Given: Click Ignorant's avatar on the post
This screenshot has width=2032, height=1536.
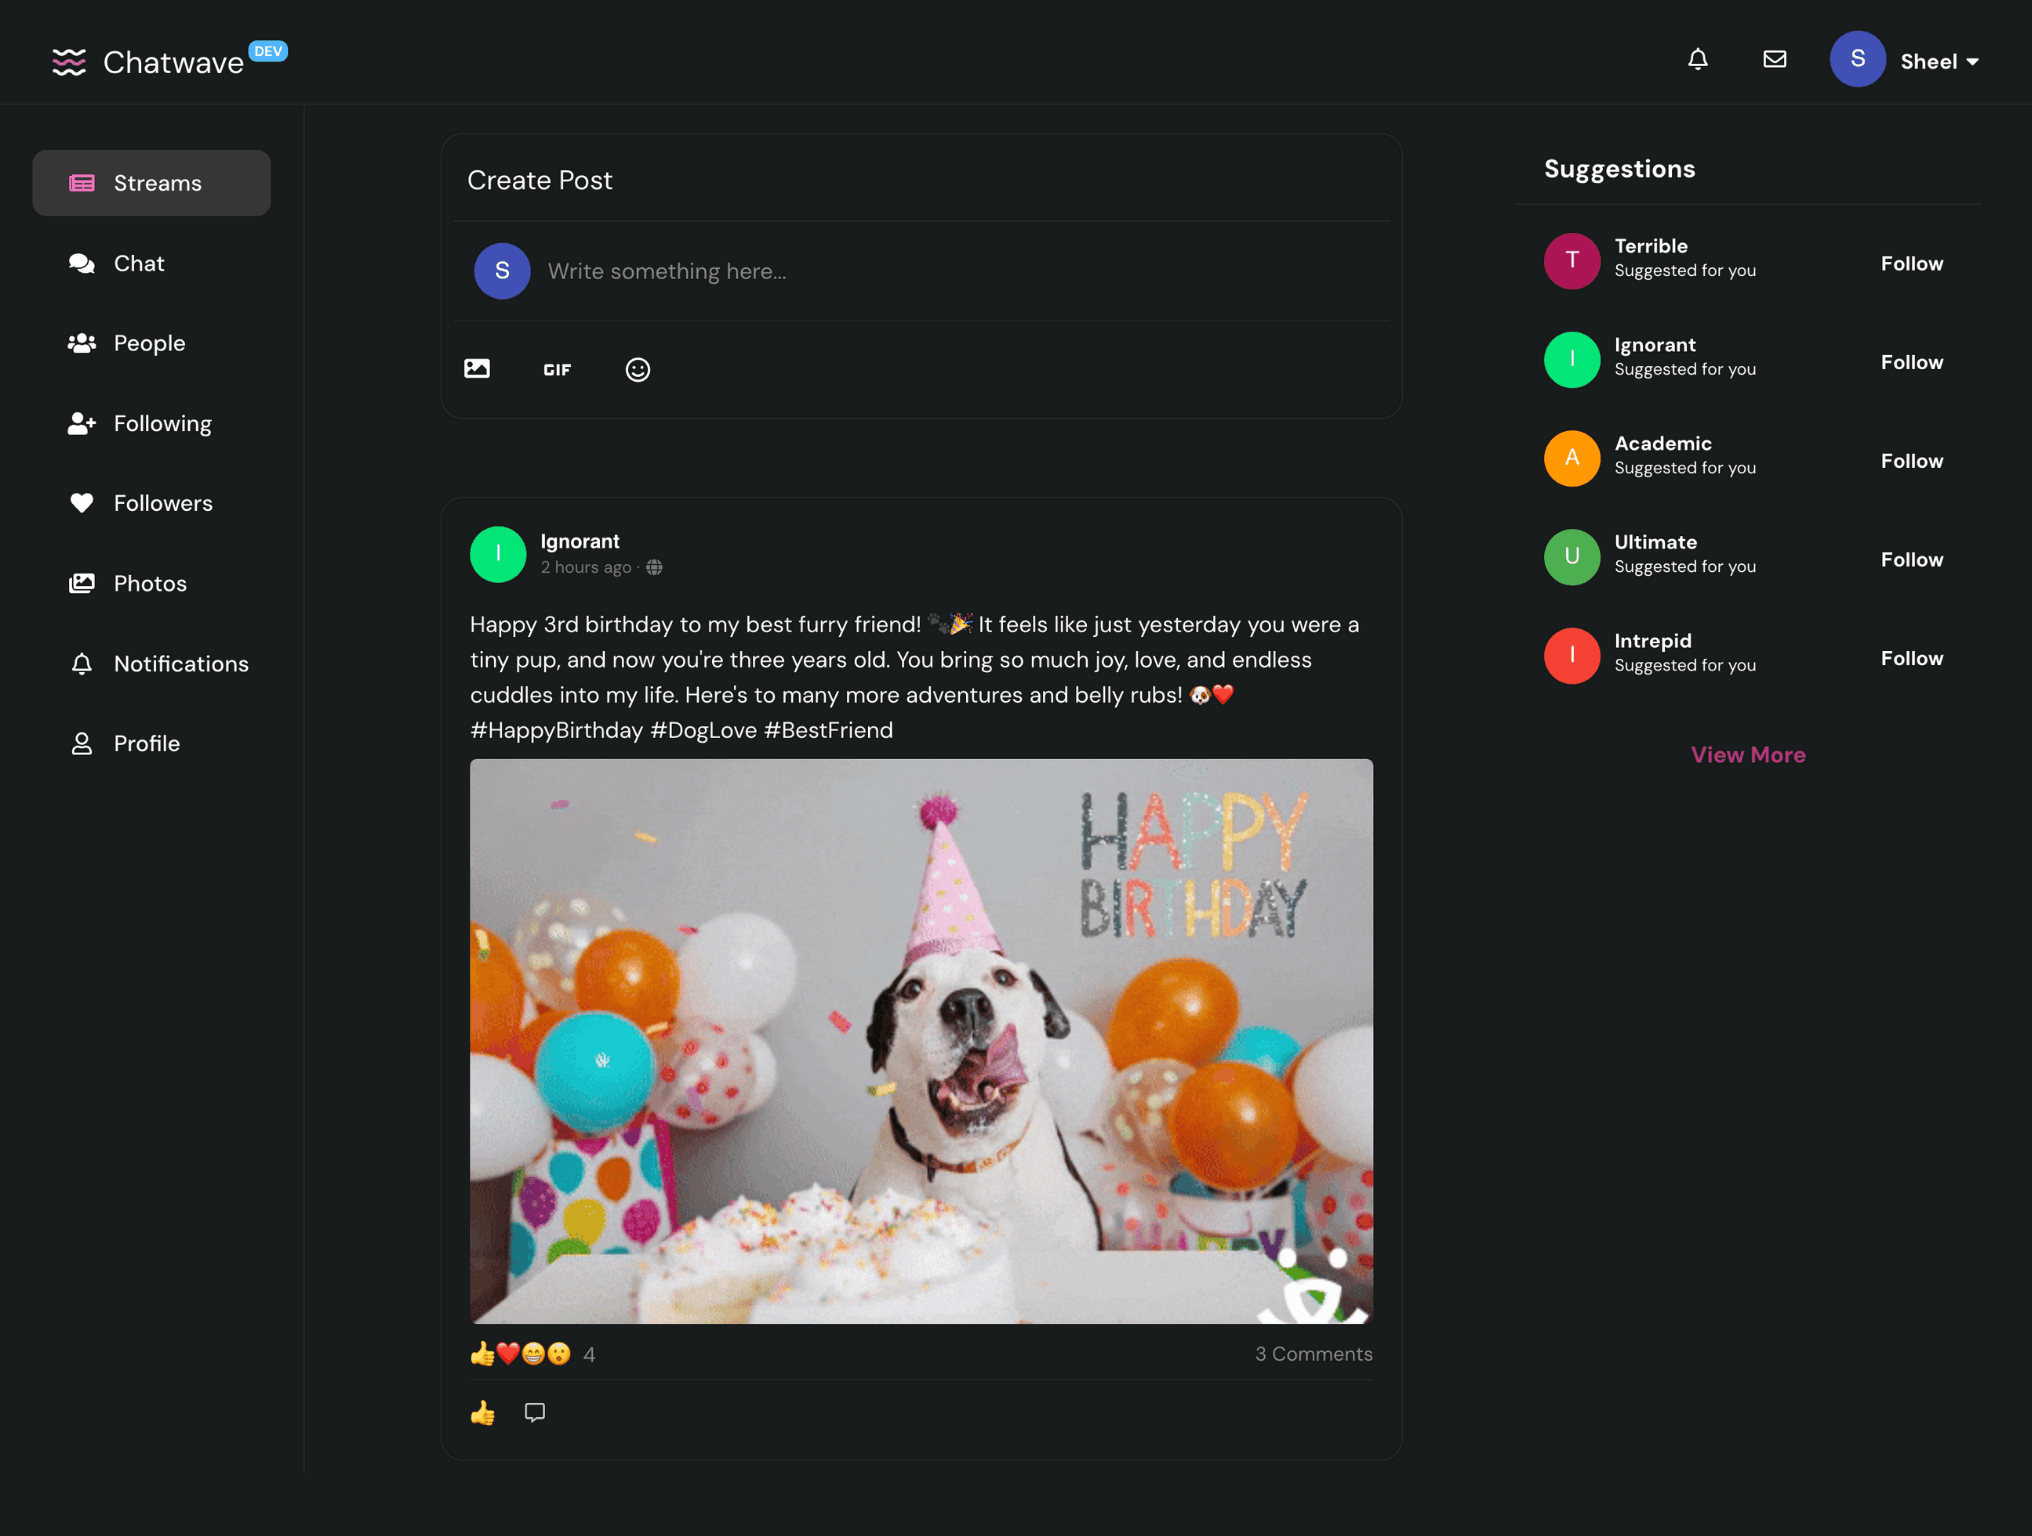Looking at the screenshot, I should (498, 554).
